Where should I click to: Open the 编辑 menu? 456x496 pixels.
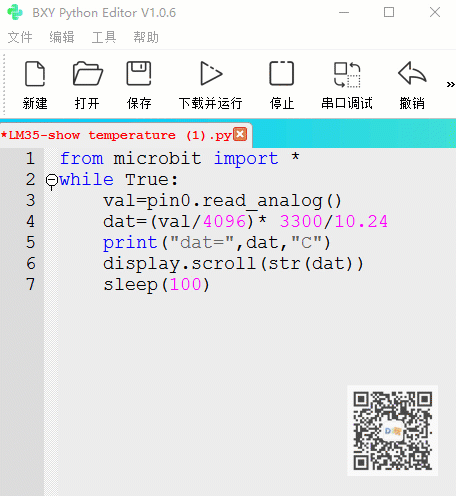click(x=62, y=37)
